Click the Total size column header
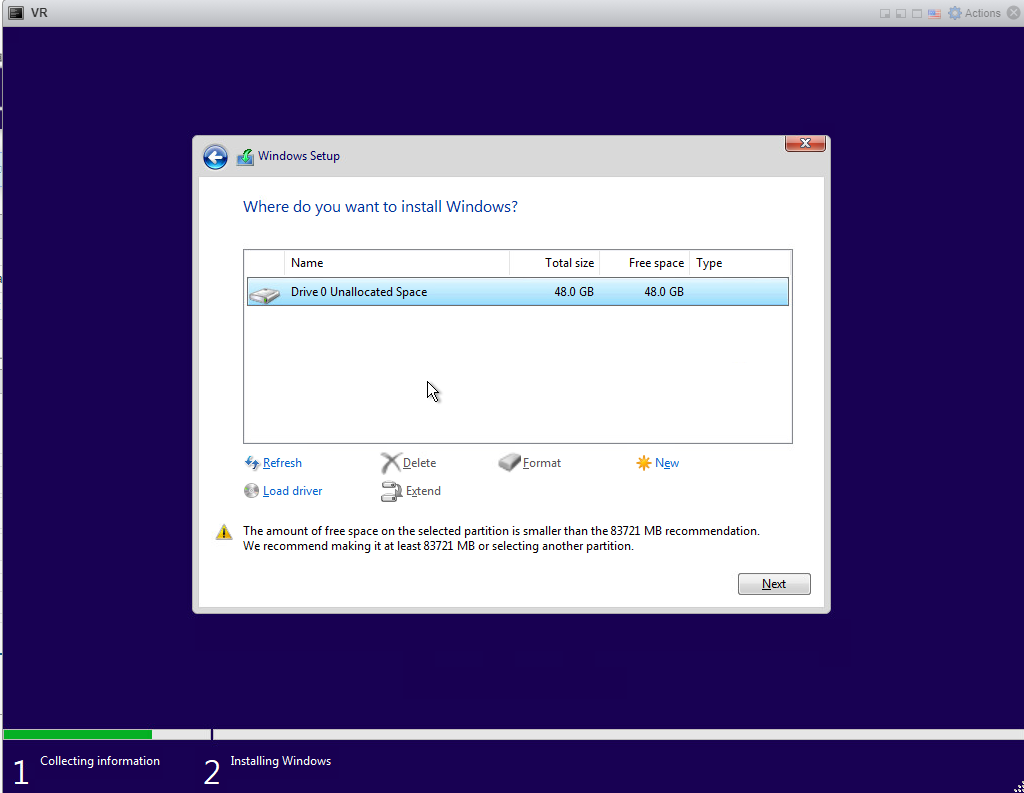Viewport: 1024px width, 793px height. click(554, 263)
